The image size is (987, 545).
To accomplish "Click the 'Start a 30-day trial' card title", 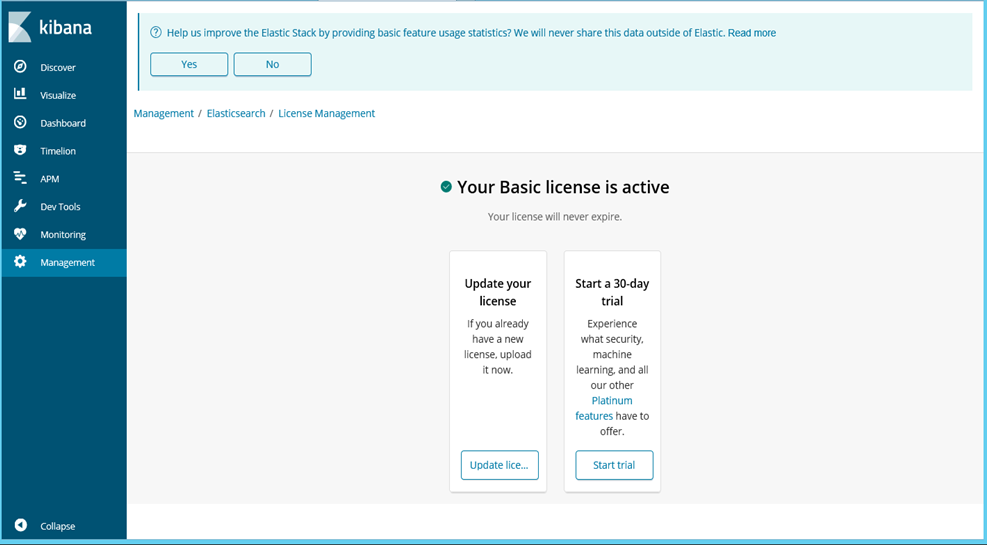I will click(612, 292).
